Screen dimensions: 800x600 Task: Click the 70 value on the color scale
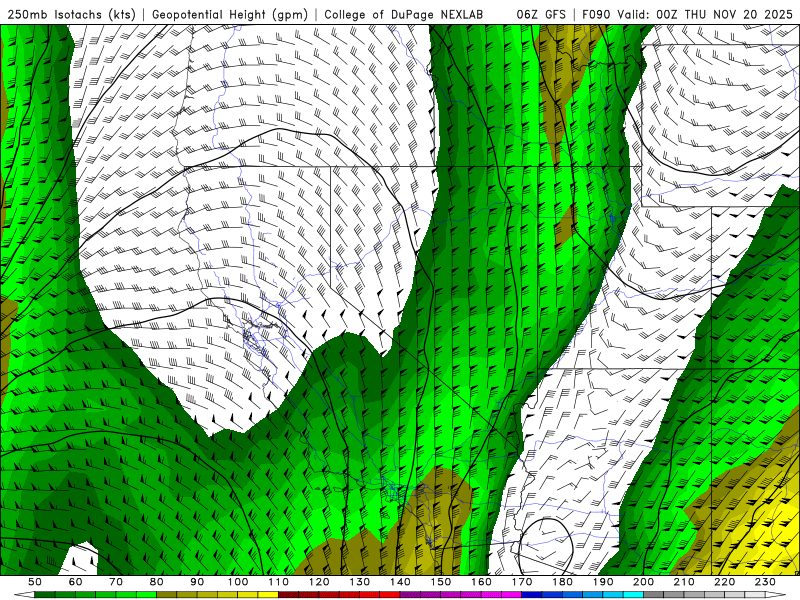click(x=116, y=582)
